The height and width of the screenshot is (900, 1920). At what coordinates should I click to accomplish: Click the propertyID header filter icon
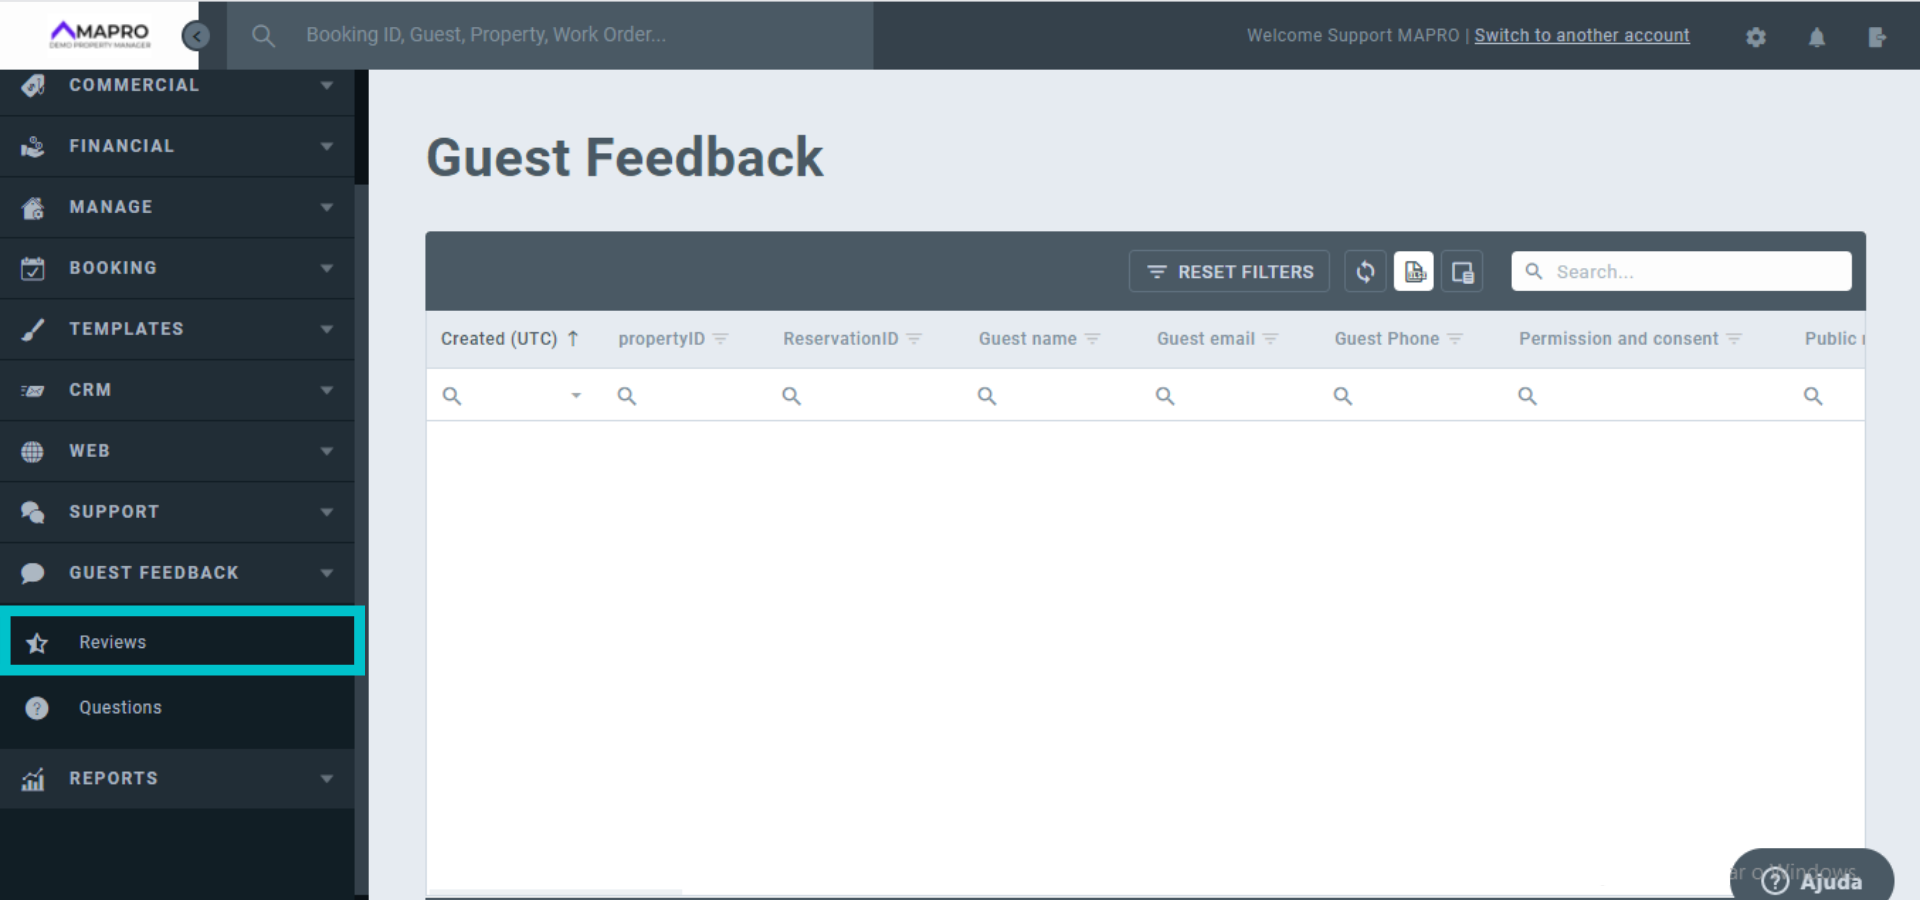[720, 339]
